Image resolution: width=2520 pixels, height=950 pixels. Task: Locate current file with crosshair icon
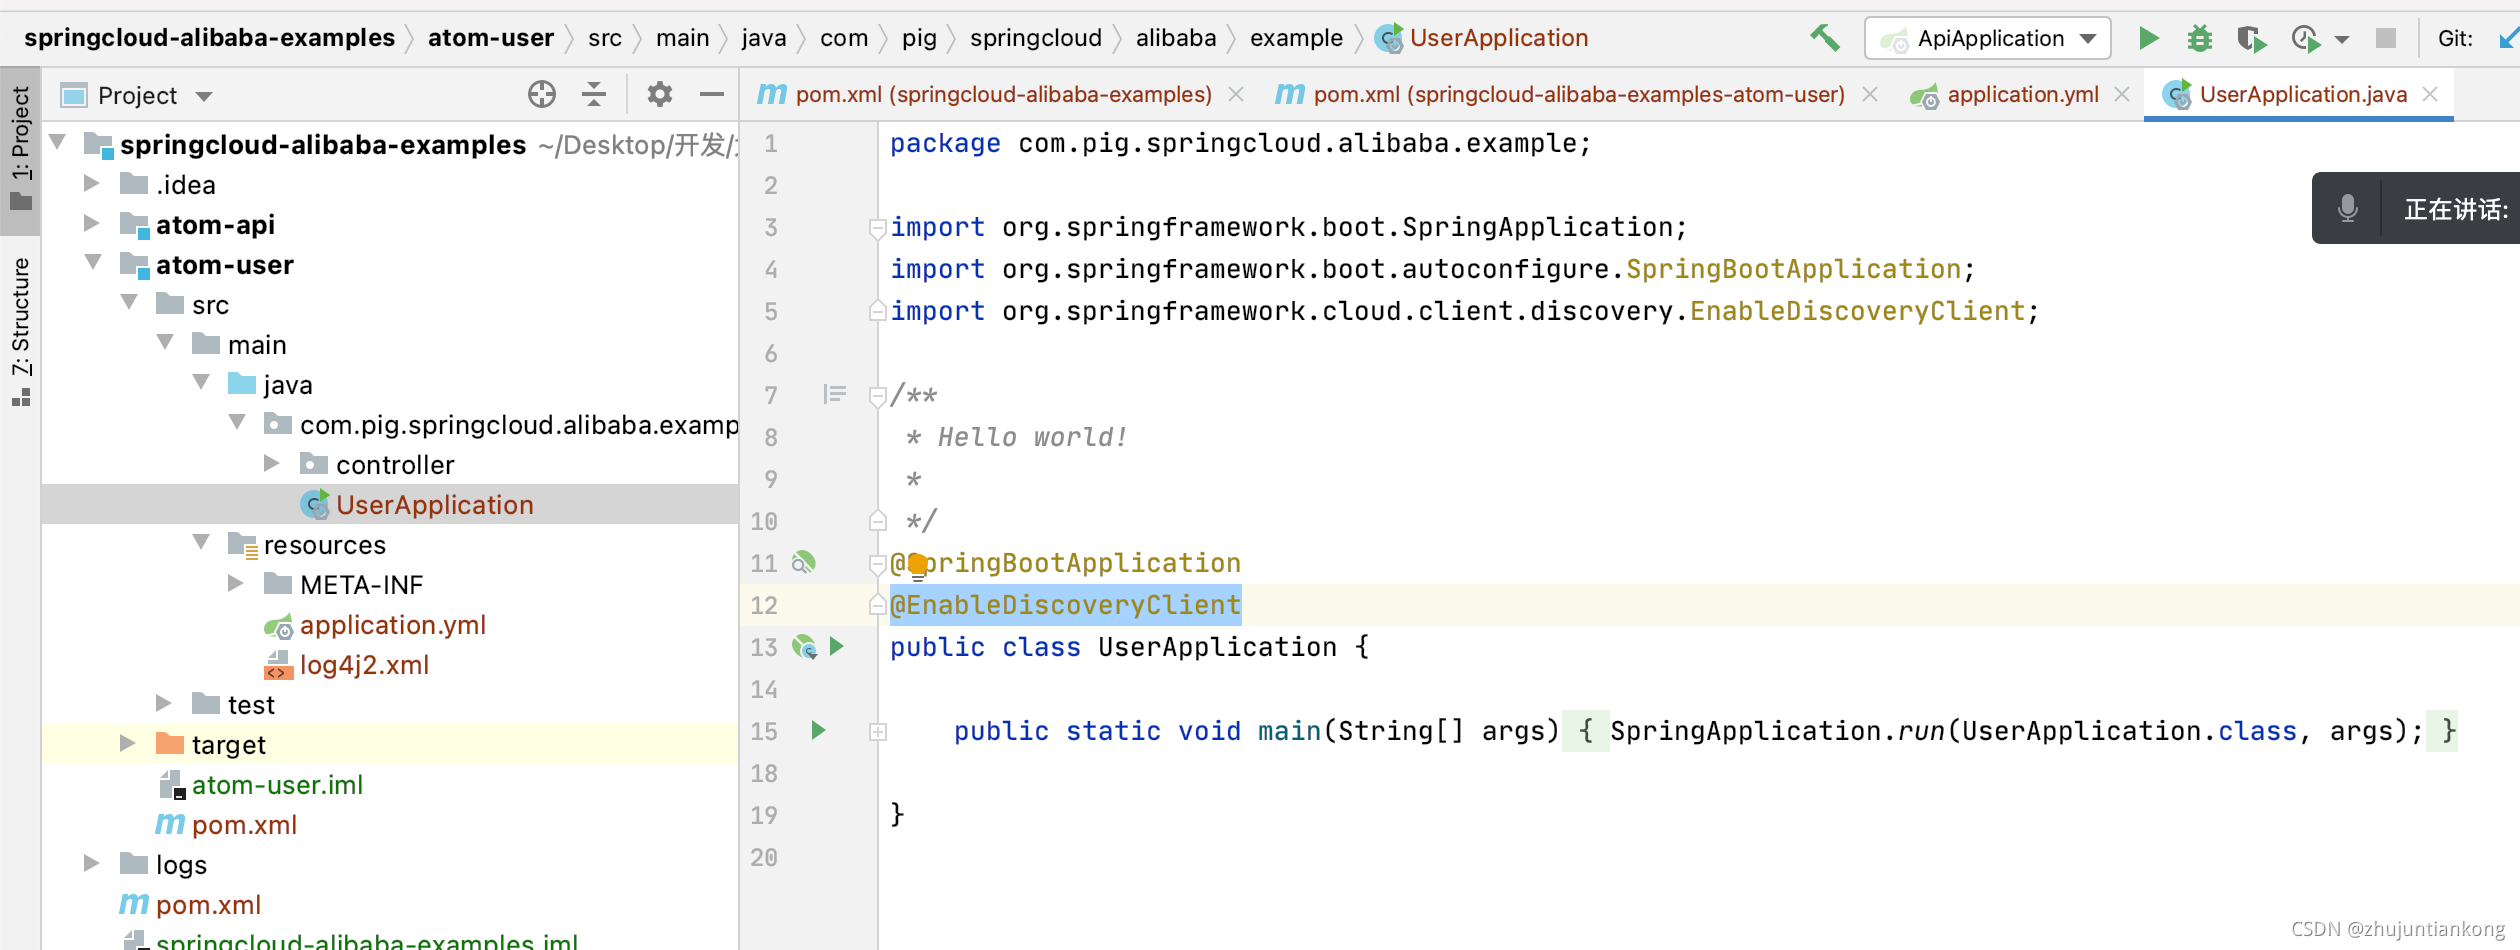click(542, 95)
